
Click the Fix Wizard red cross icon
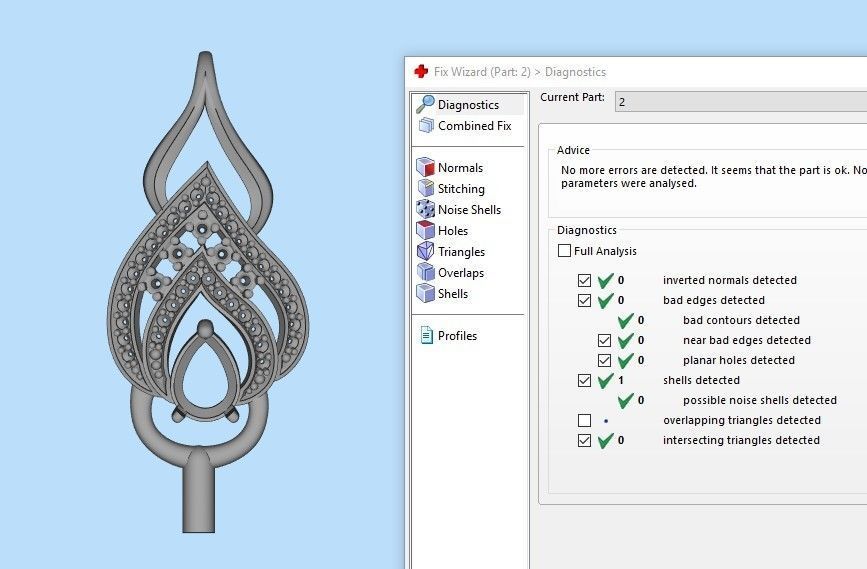click(421, 72)
